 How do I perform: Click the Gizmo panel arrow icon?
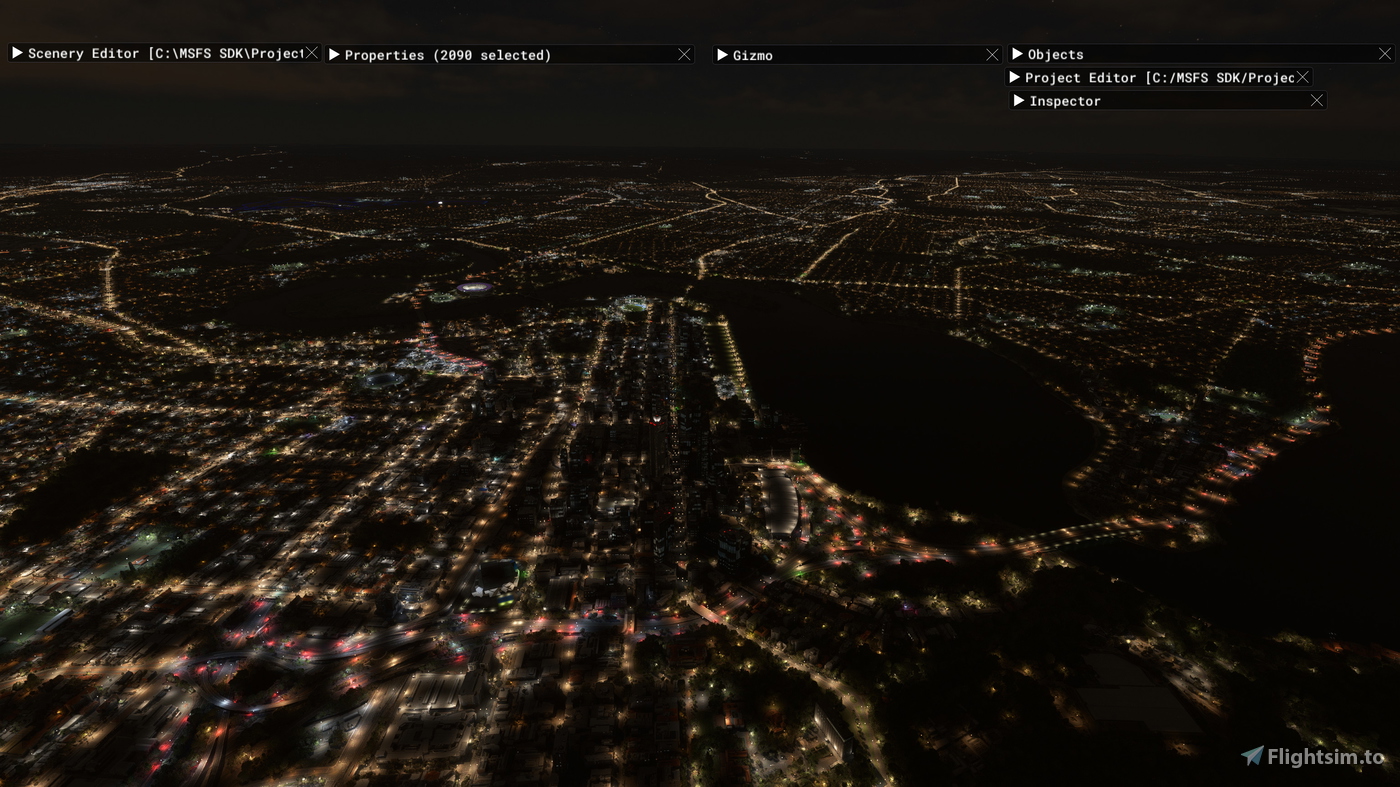[722, 55]
